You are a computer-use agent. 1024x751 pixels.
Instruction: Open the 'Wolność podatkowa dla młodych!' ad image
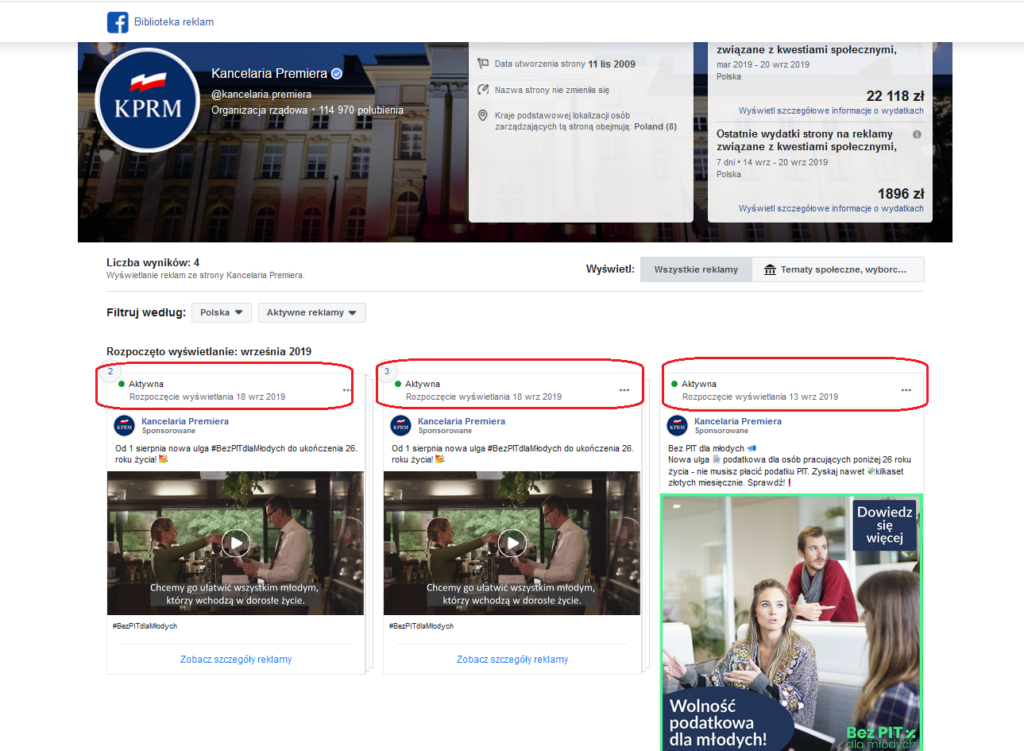click(x=792, y=623)
